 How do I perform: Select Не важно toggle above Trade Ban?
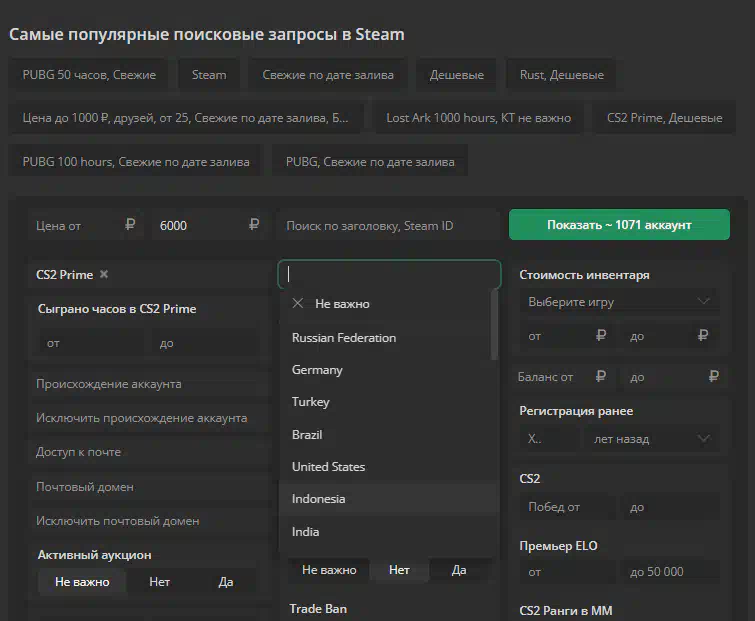tap(329, 570)
